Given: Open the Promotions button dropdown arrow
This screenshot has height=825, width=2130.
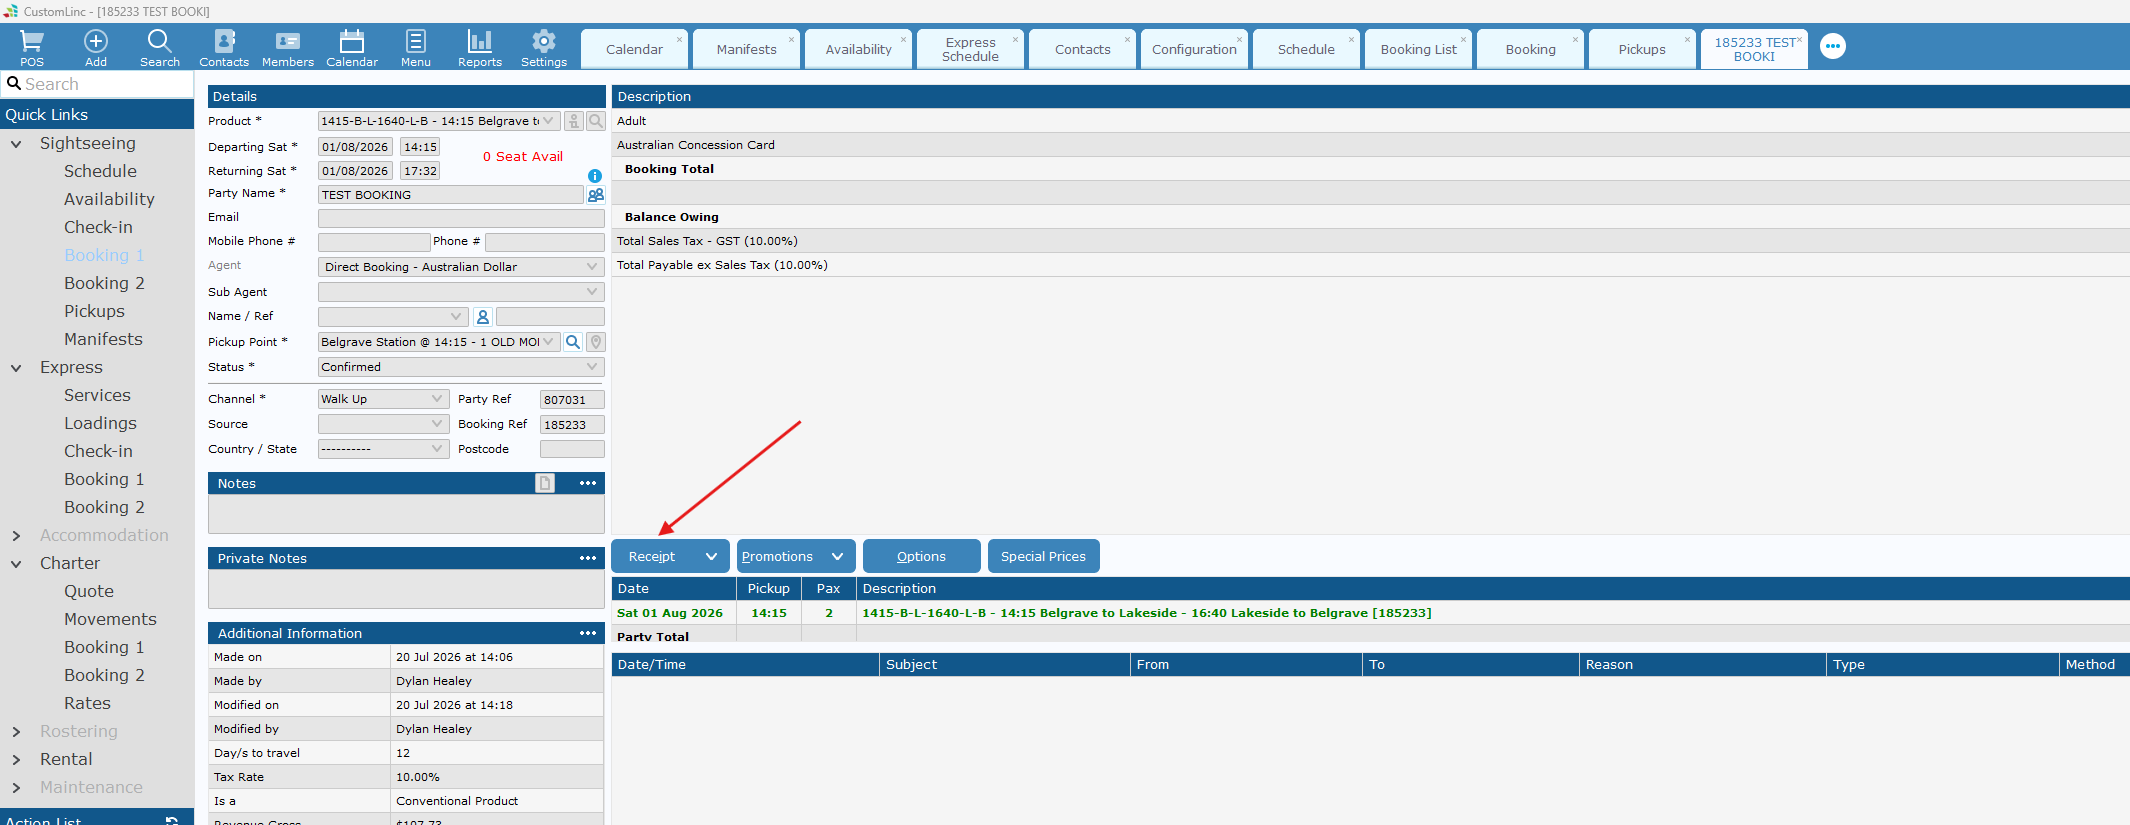Looking at the screenshot, I should pos(838,557).
